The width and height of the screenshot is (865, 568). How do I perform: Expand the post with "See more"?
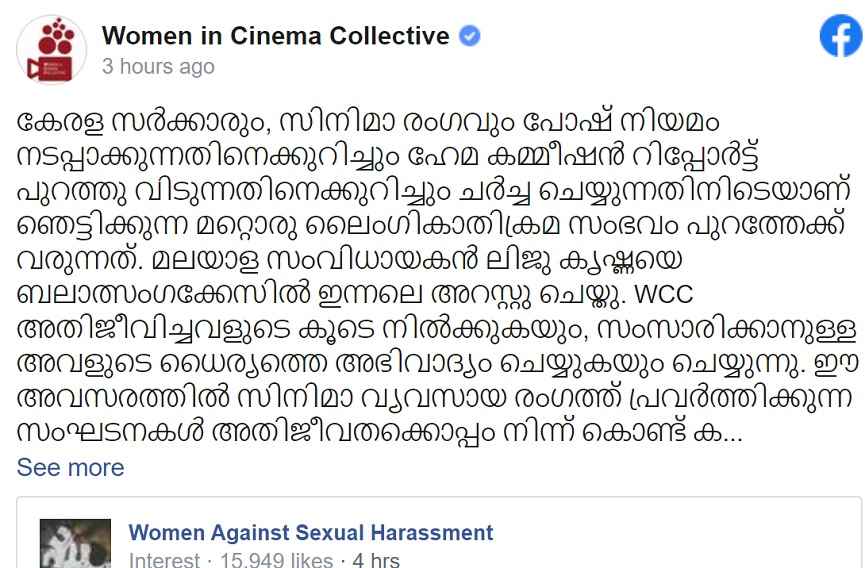[x=70, y=467]
